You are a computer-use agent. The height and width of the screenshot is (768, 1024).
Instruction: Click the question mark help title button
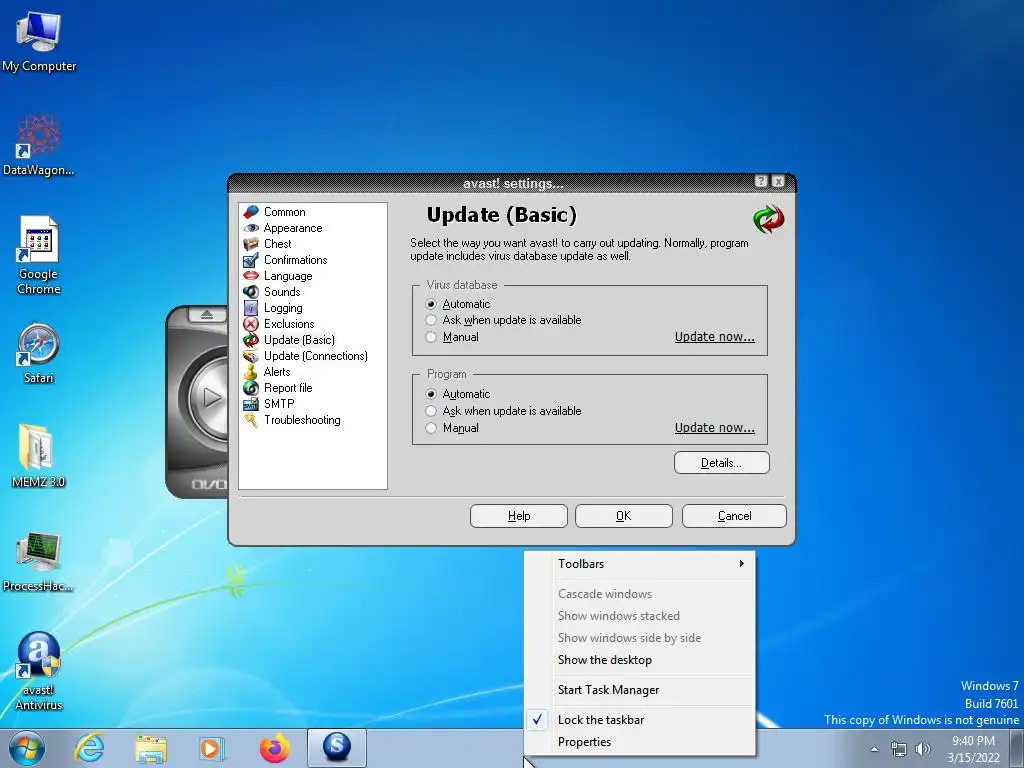tap(761, 182)
